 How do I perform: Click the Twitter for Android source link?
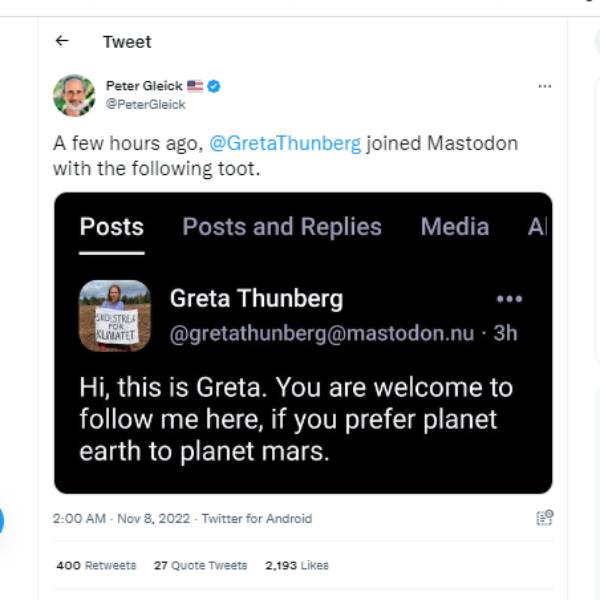[x=257, y=518]
